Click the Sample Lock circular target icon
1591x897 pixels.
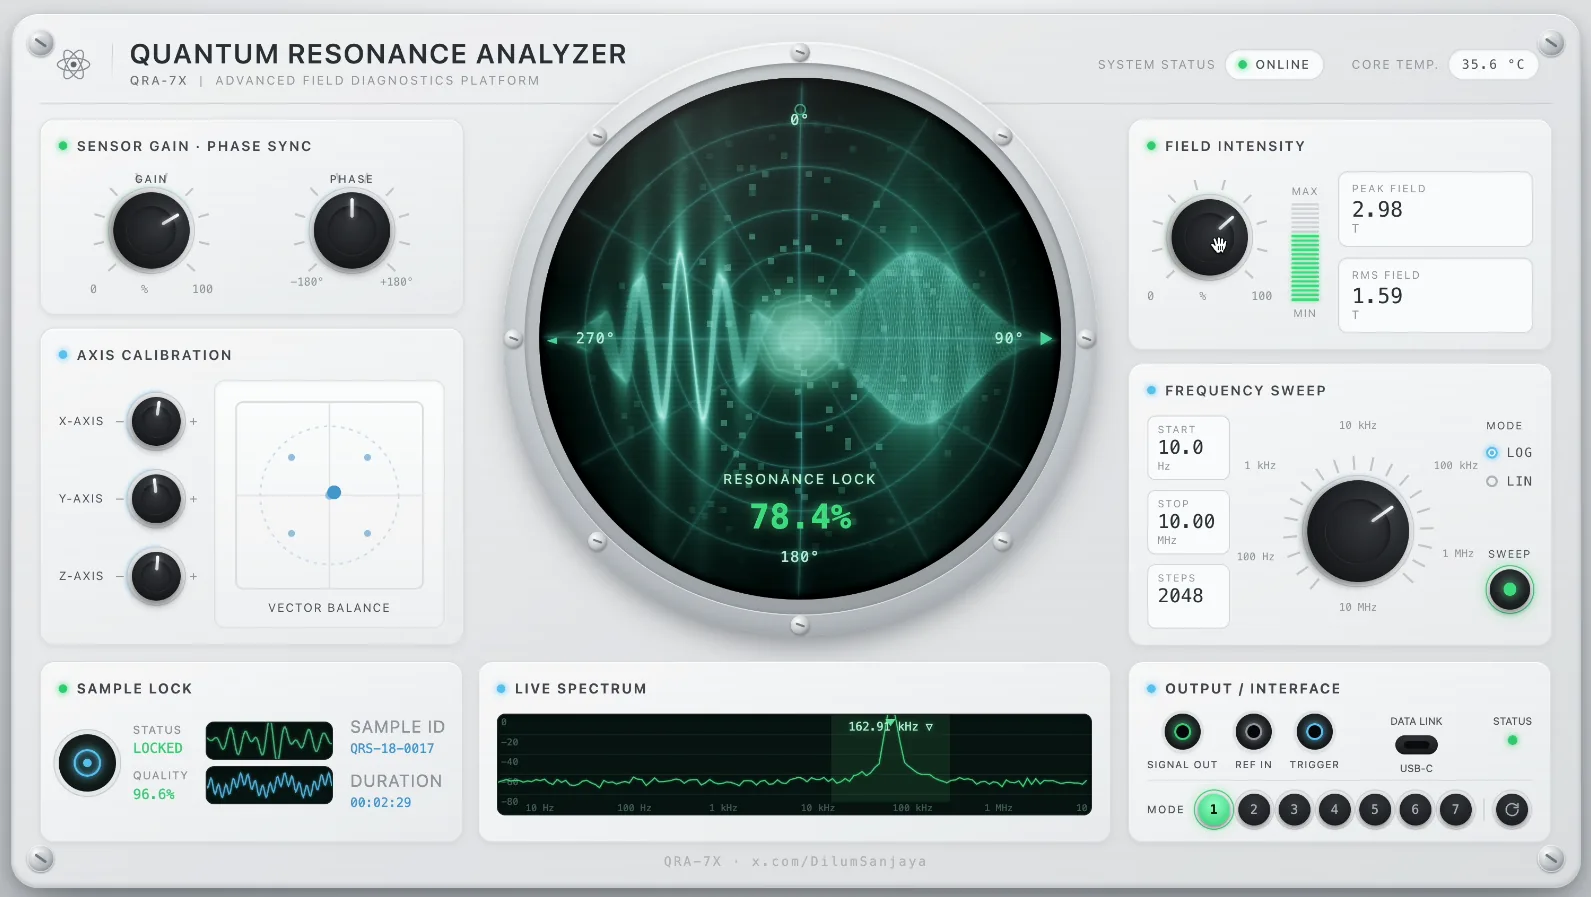(x=87, y=763)
